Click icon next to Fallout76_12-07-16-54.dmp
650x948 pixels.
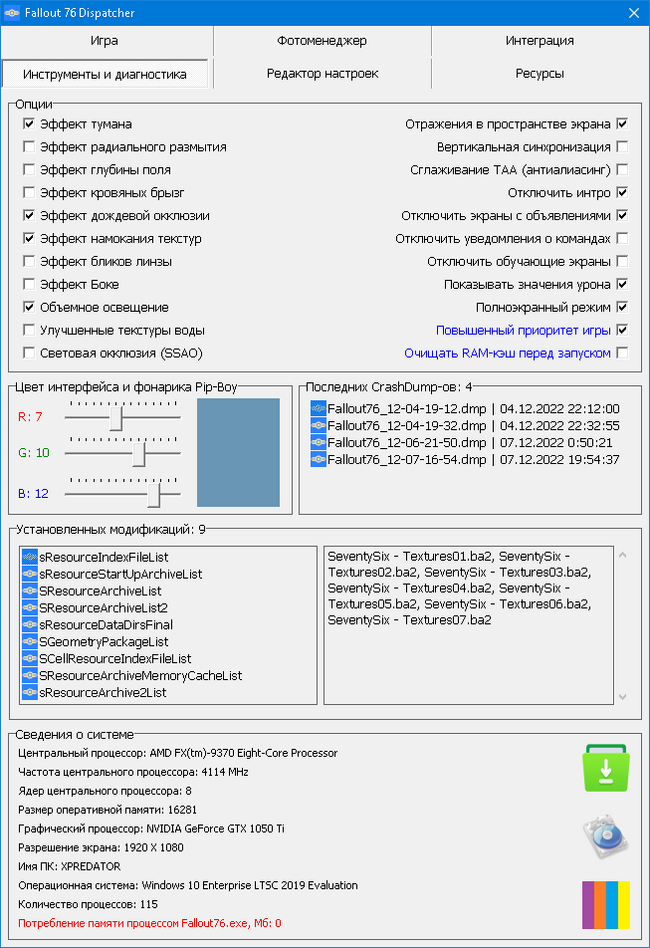click(x=318, y=459)
